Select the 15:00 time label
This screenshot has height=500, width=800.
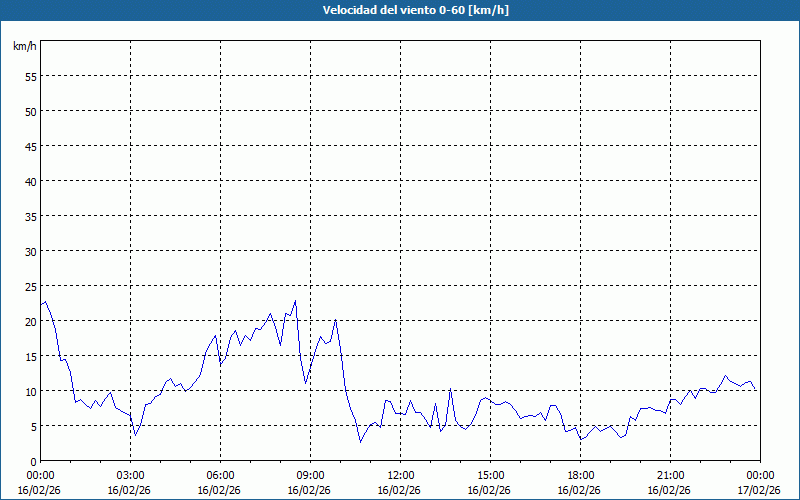(490, 475)
